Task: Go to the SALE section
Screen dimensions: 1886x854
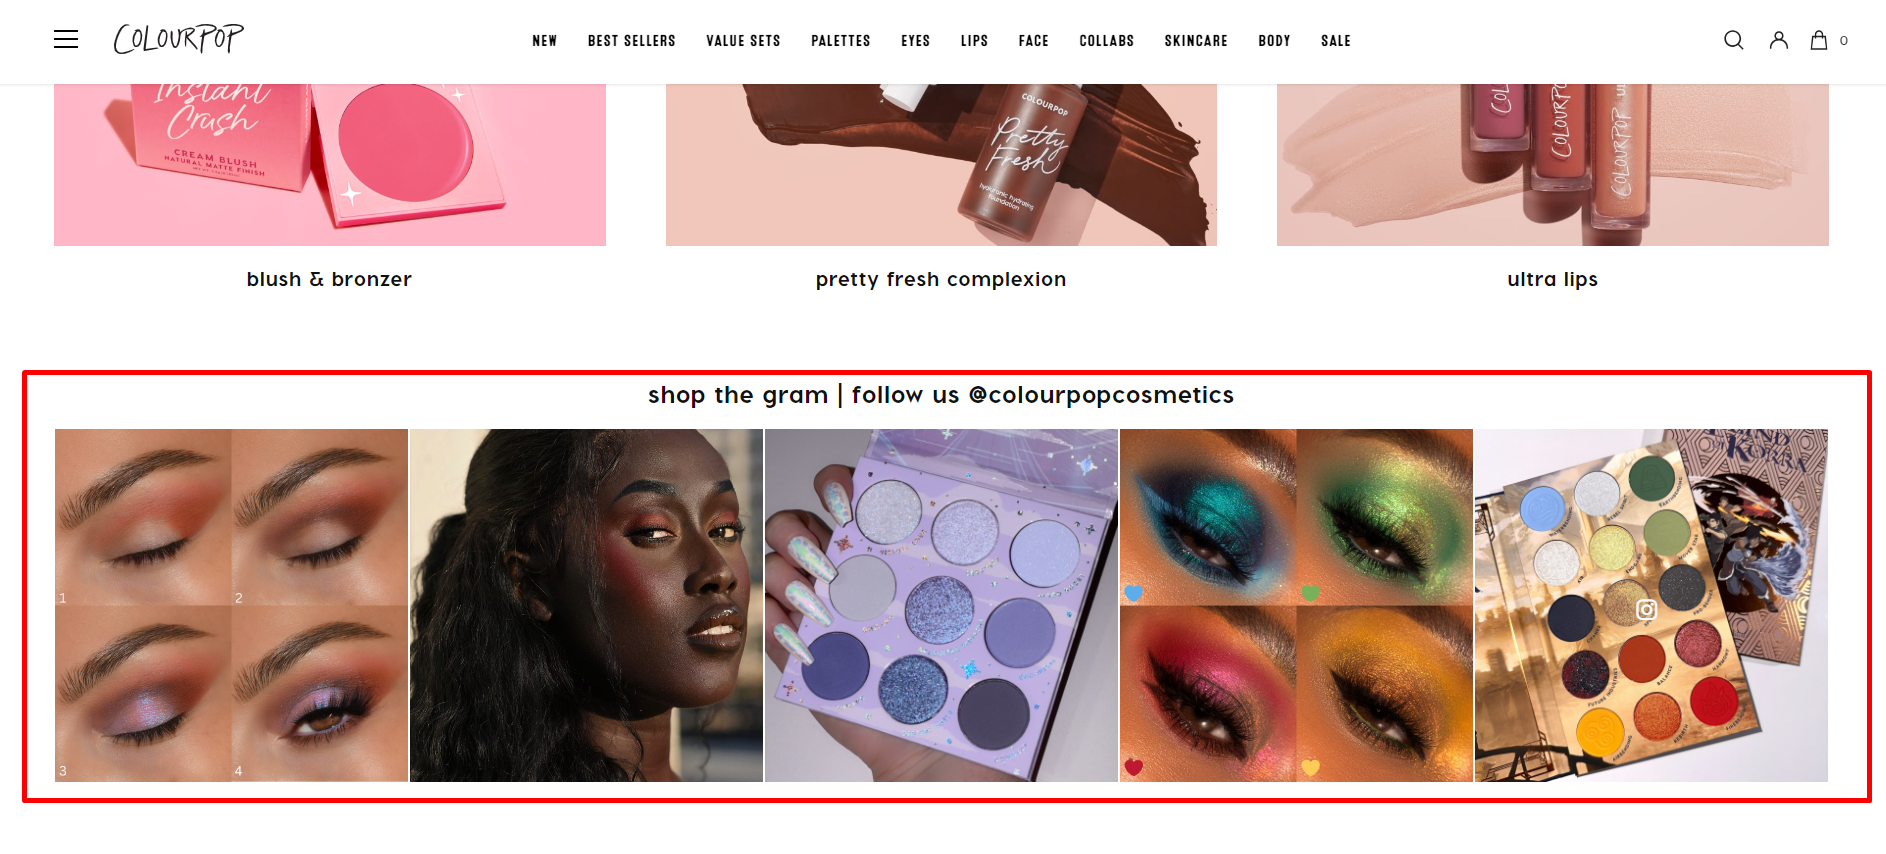Action: (x=1335, y=41)
